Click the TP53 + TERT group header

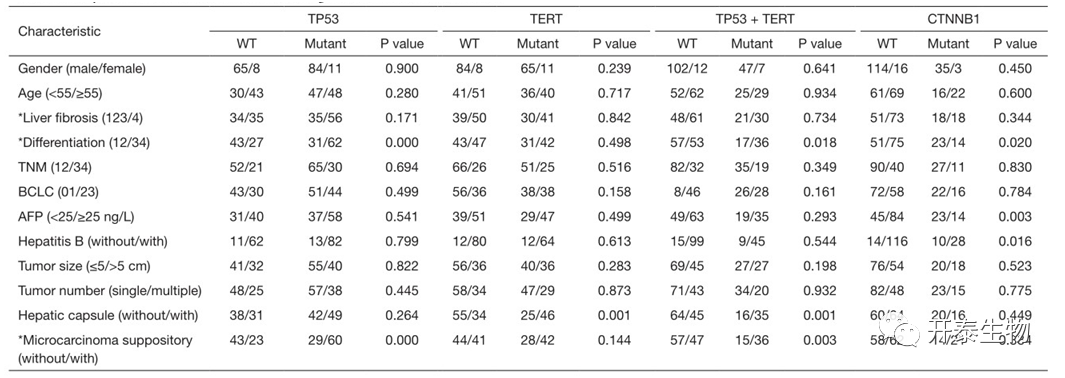[x=753, y=20]
